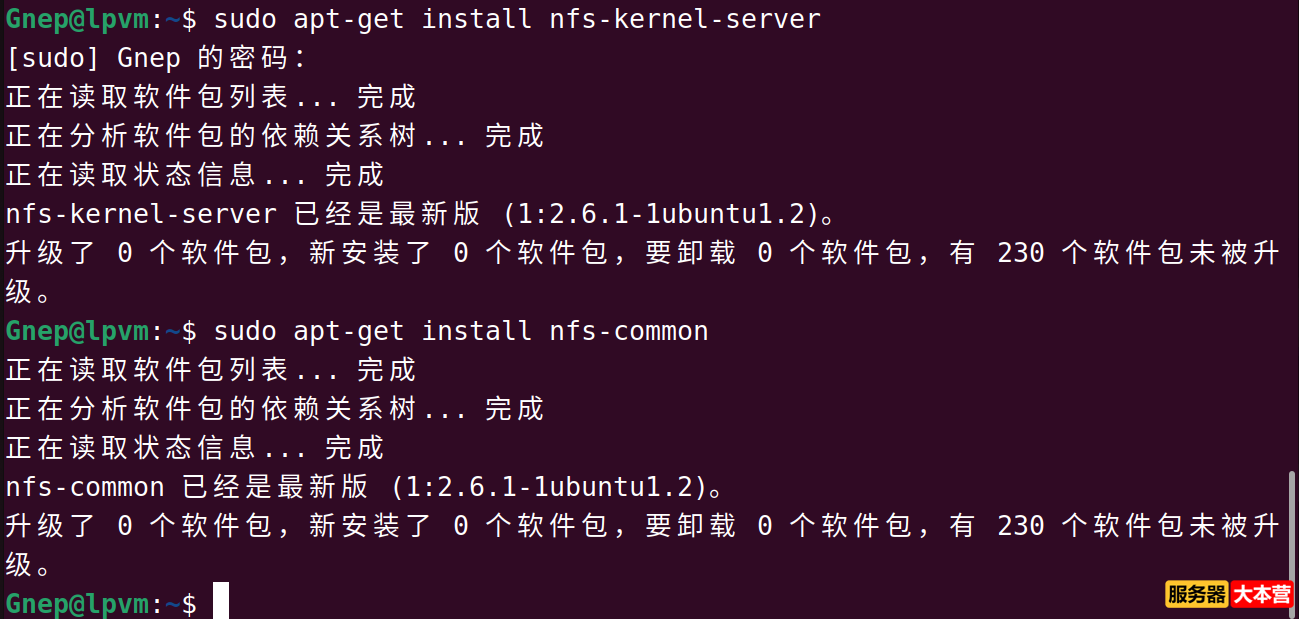Click the word sudo in the first command
The width and height of the screenshot is (1299, 619).
pyautogui.click(x=245, y=19)
